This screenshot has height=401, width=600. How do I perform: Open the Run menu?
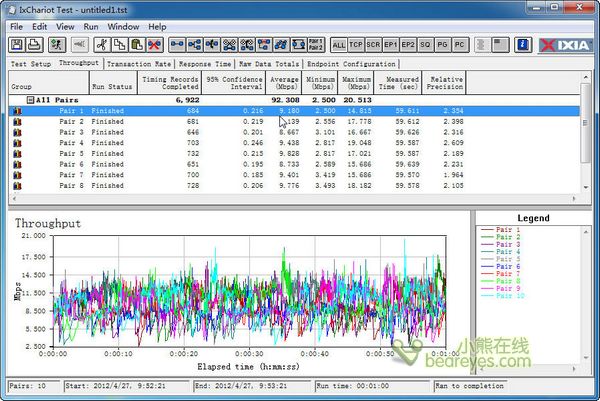point(91,27)
